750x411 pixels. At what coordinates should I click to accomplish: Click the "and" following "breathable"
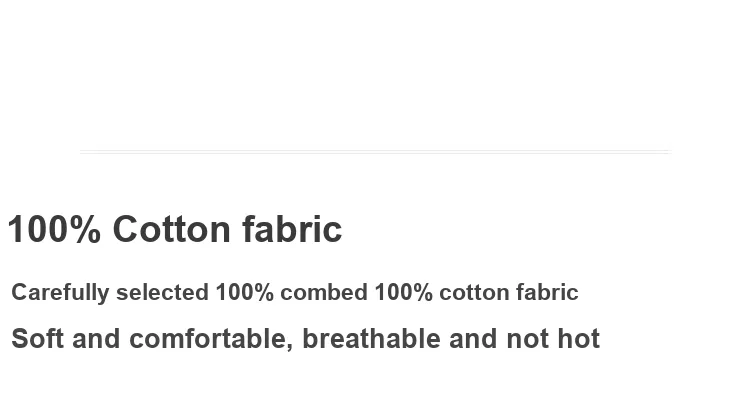coord(473,339)
